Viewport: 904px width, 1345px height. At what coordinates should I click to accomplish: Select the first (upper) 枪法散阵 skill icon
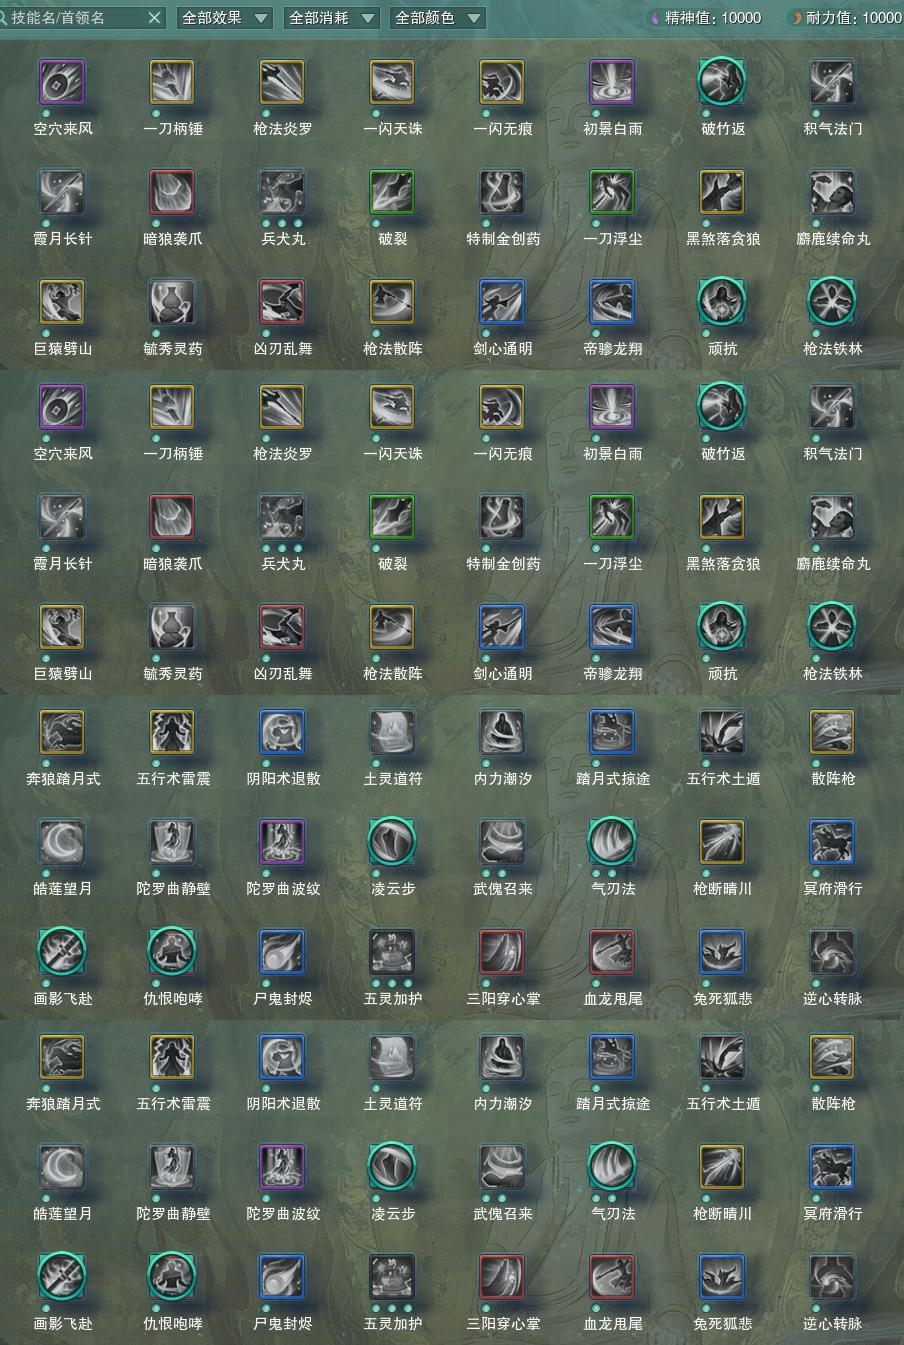click(x=392, y=302)
